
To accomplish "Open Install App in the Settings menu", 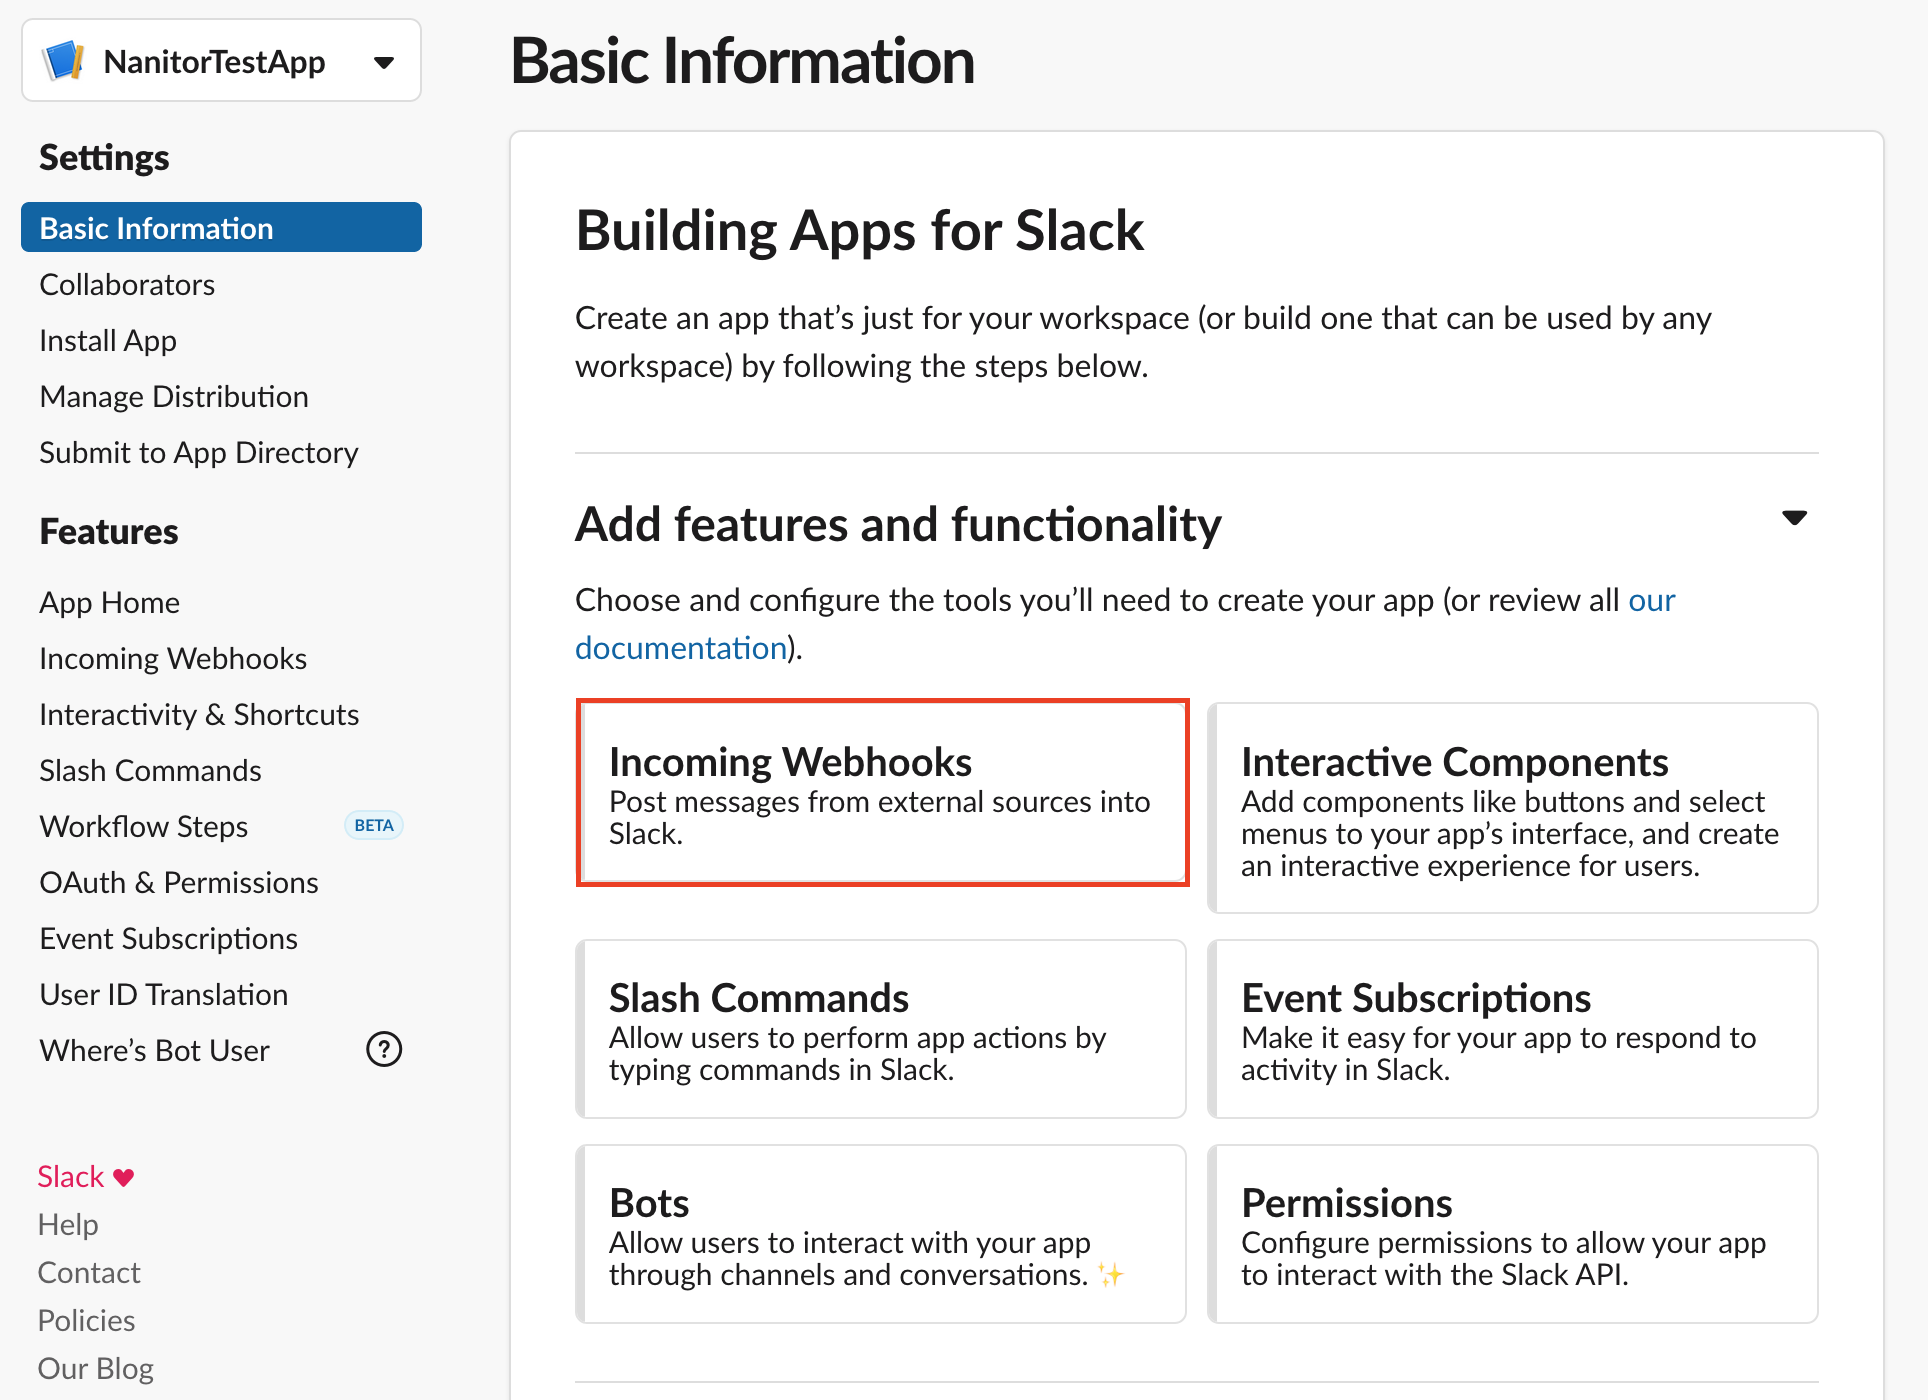I will tap(108, 341).
